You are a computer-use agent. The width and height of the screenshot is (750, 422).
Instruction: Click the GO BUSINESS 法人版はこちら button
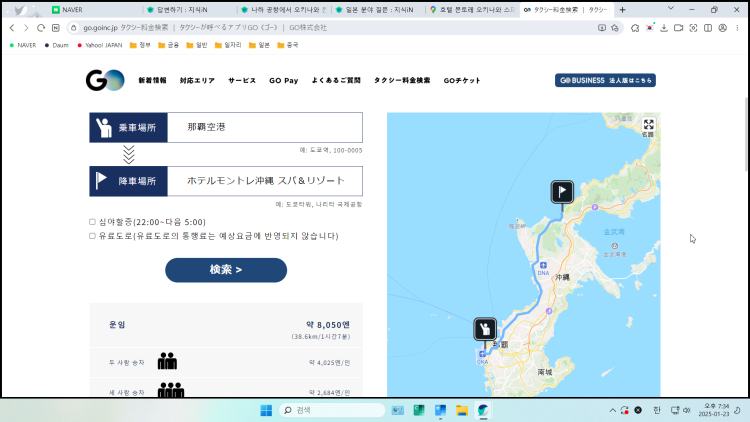[605, 80]
